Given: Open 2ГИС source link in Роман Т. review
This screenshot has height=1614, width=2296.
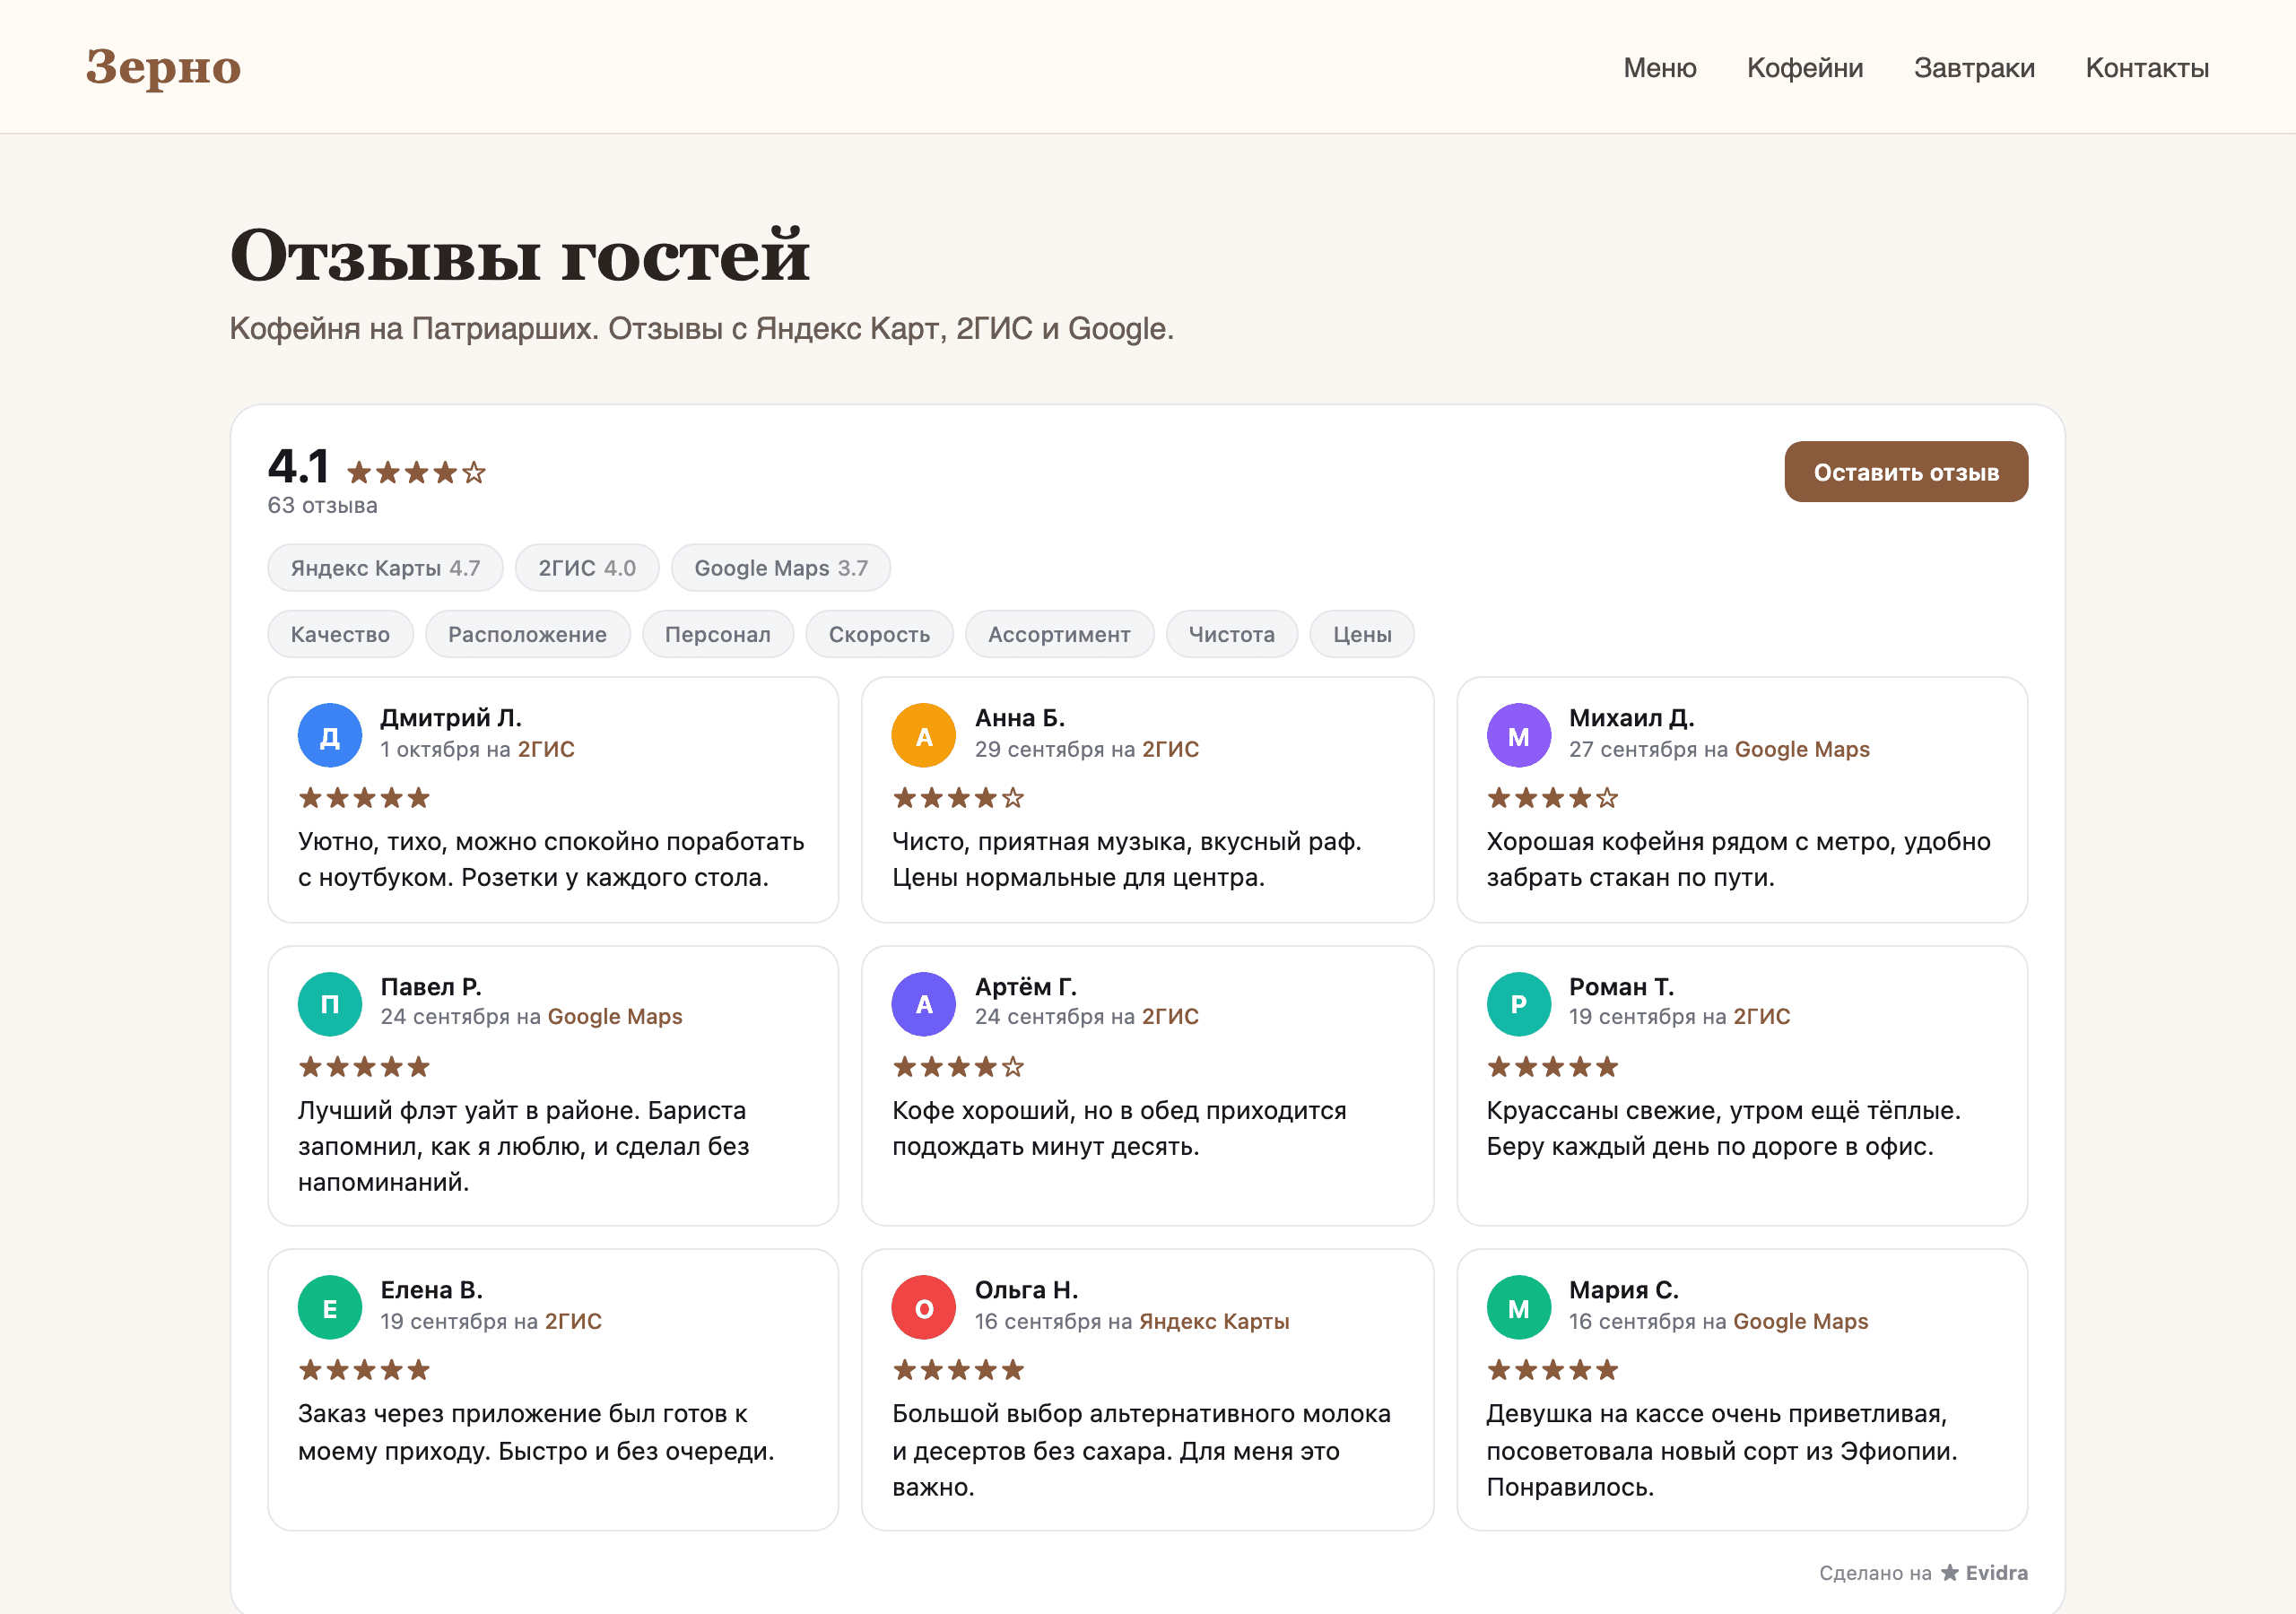Looking at the screenshot, I should point(1761,1016).
